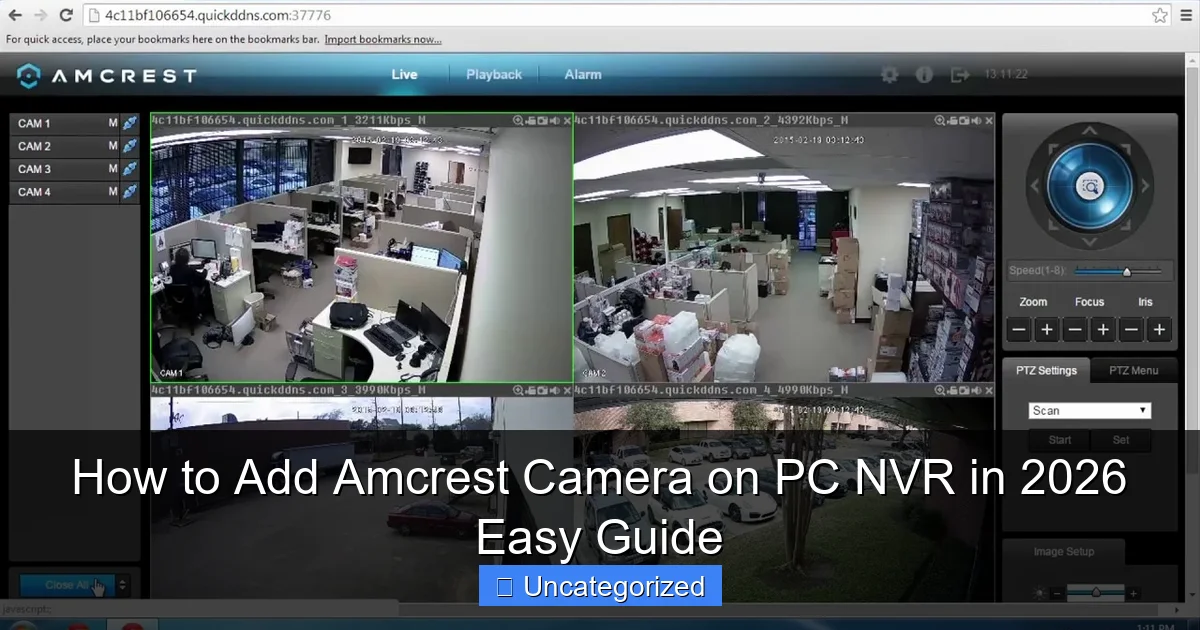Screen dimensions: 1200x630
Task: Open the settings gear in the top bar
Action: (888, 74)
